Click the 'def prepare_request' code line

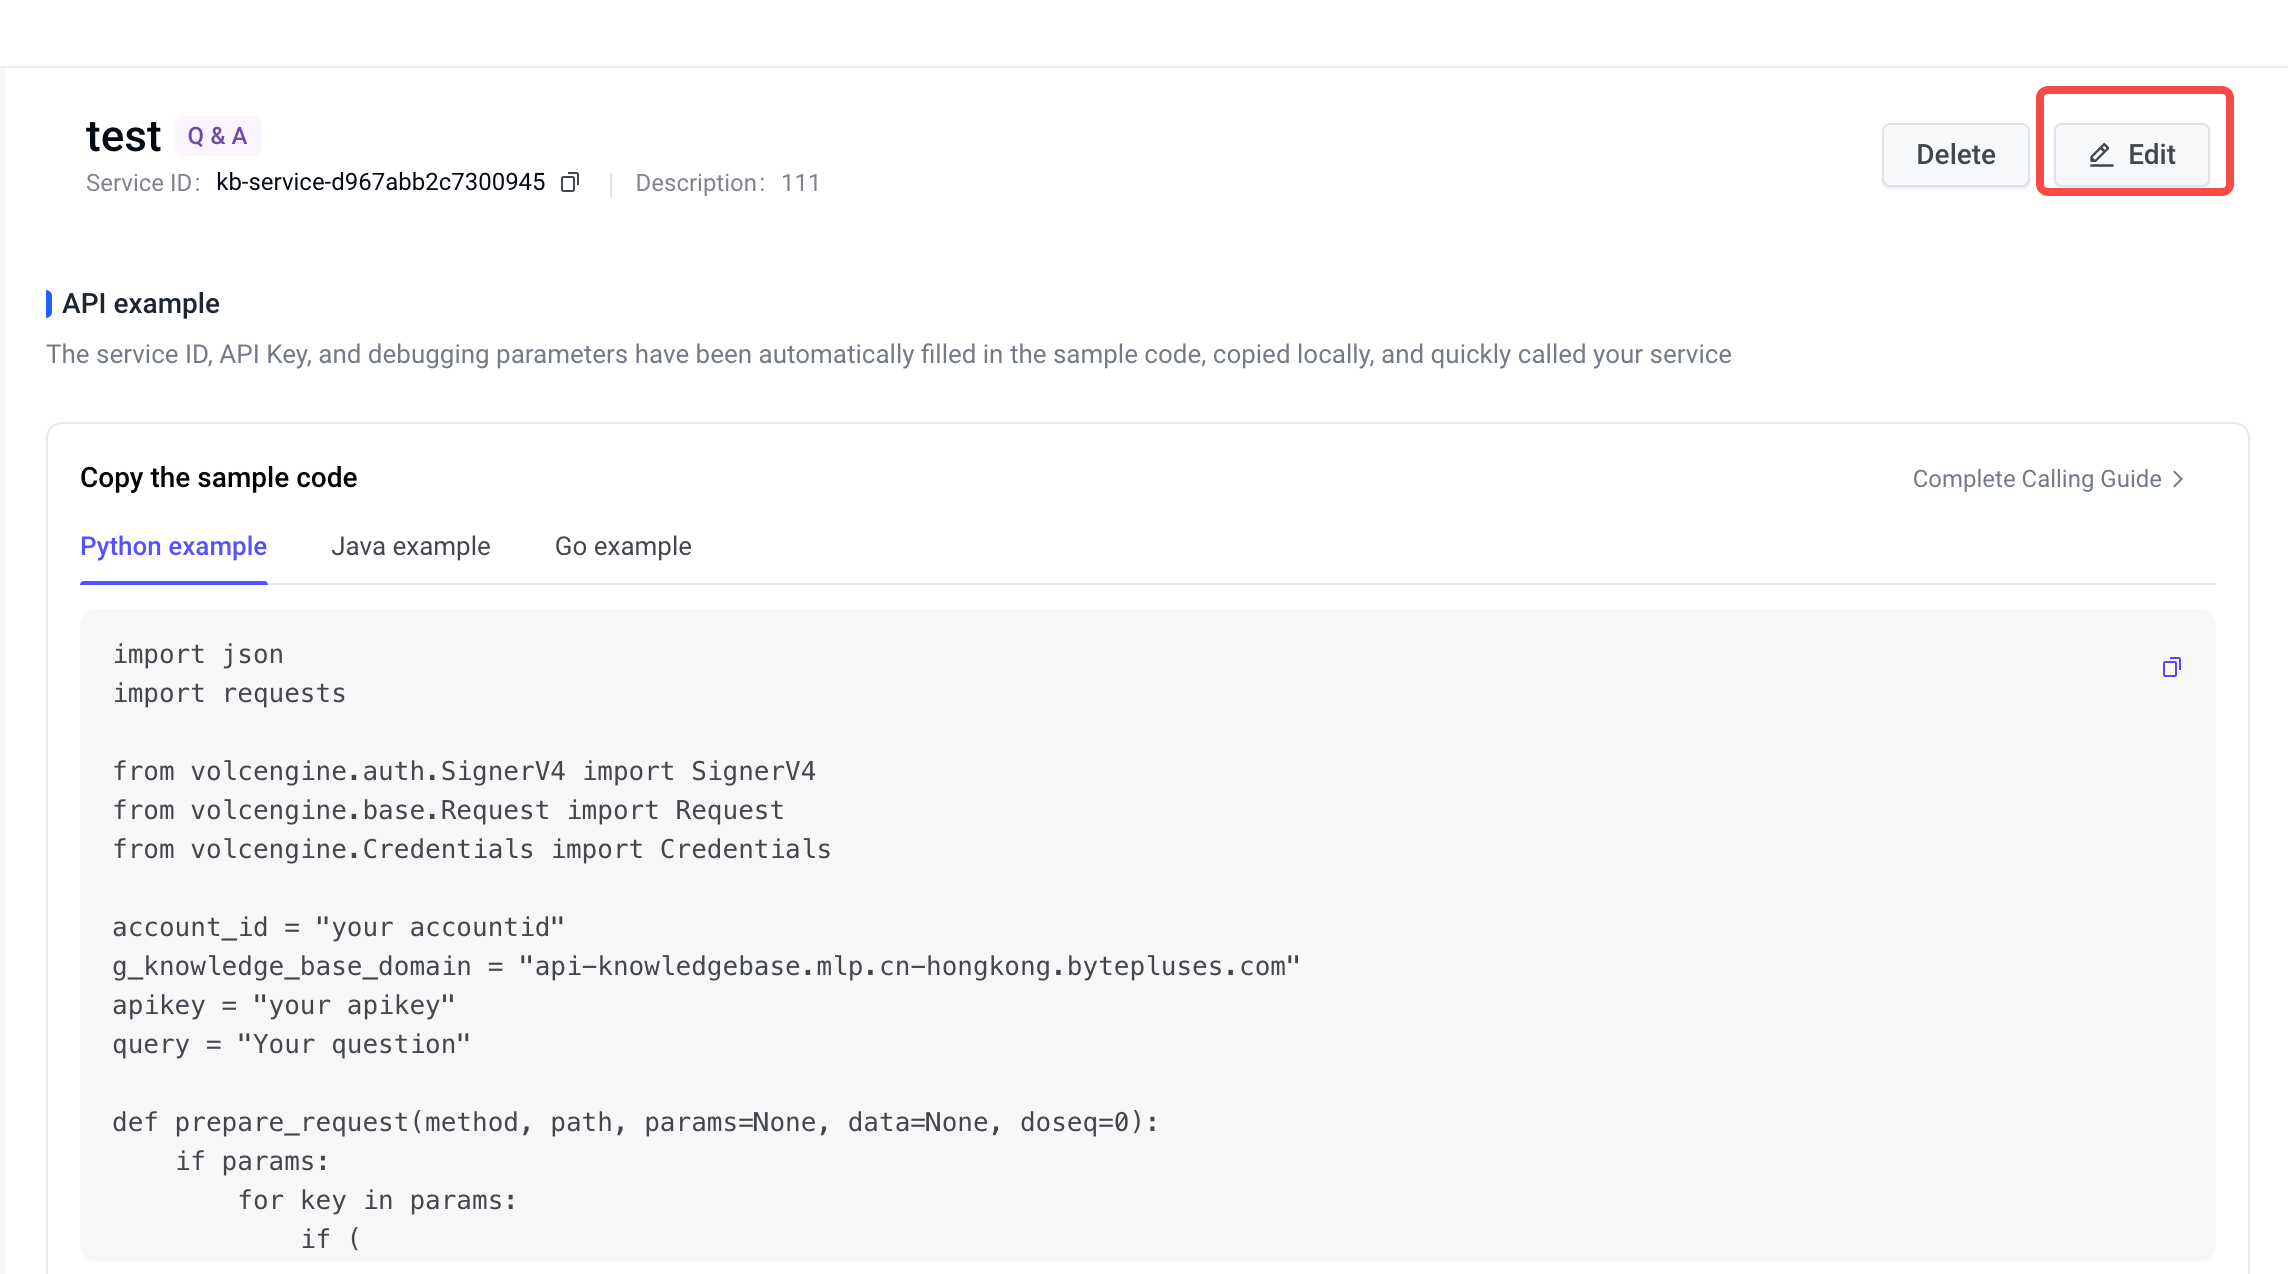pyautogui.click(x=634, y=1122)
